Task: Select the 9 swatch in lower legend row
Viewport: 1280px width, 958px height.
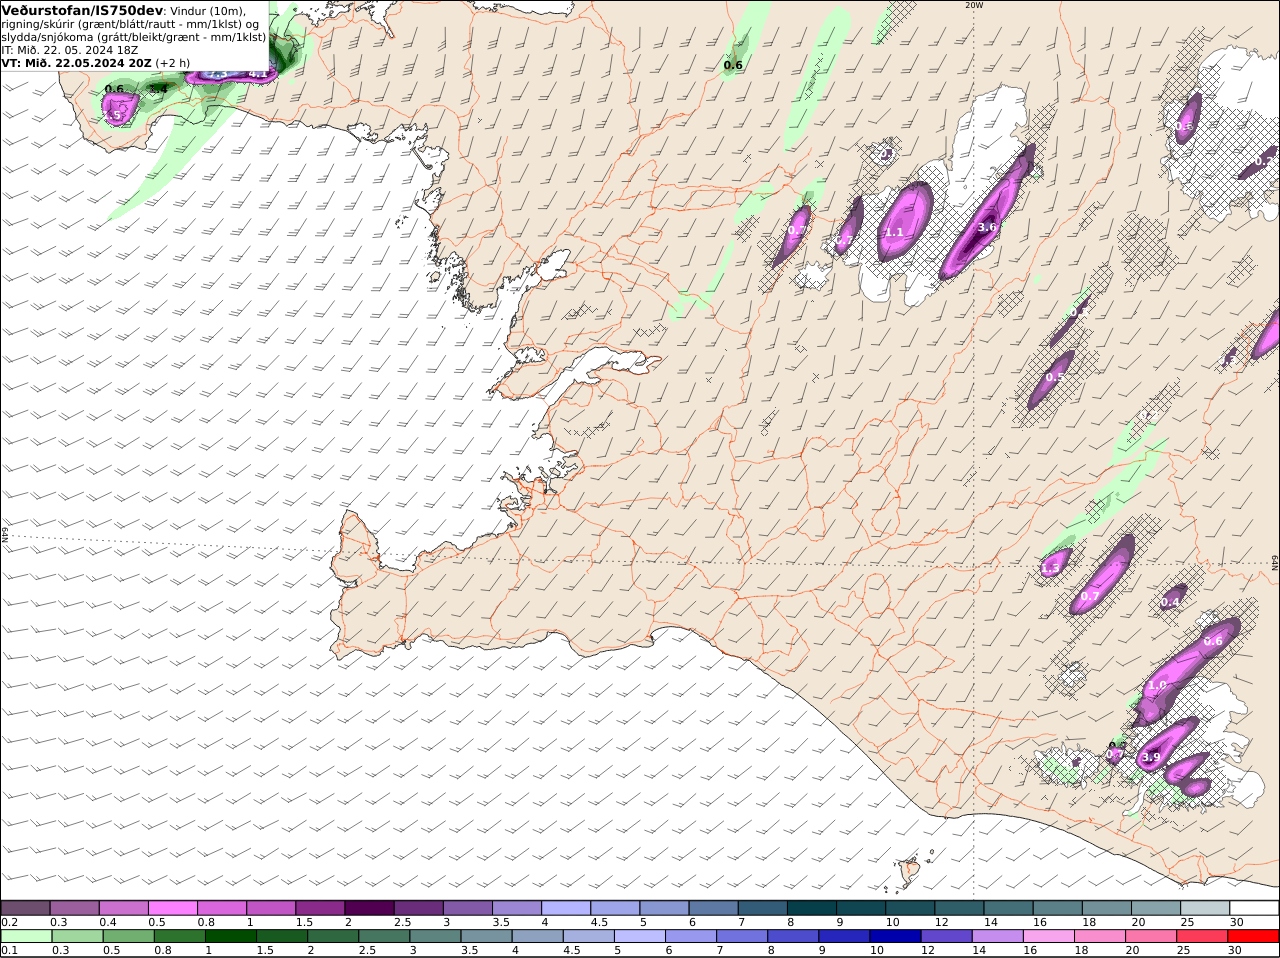Action: pyautogui.click(x=844, y=937)
